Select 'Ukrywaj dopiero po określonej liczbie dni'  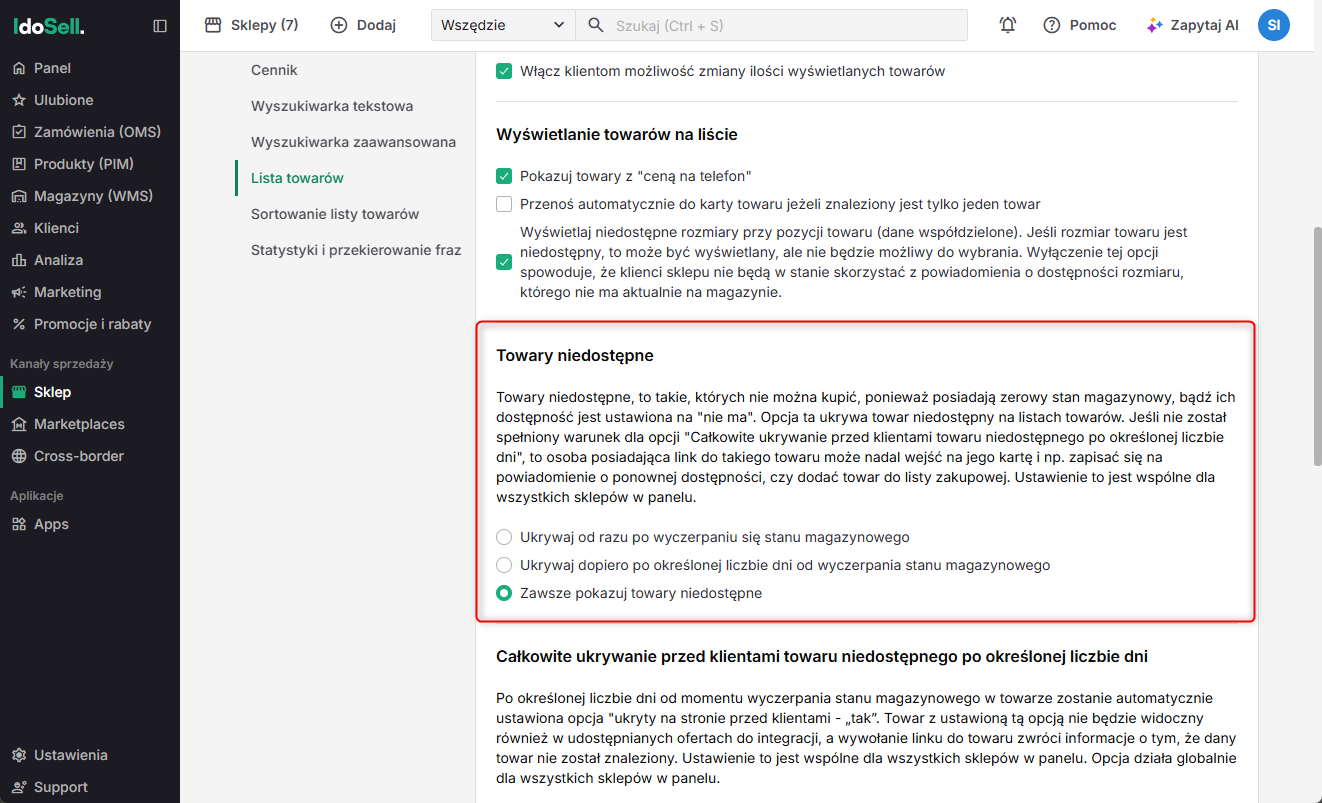coord(504,565)
